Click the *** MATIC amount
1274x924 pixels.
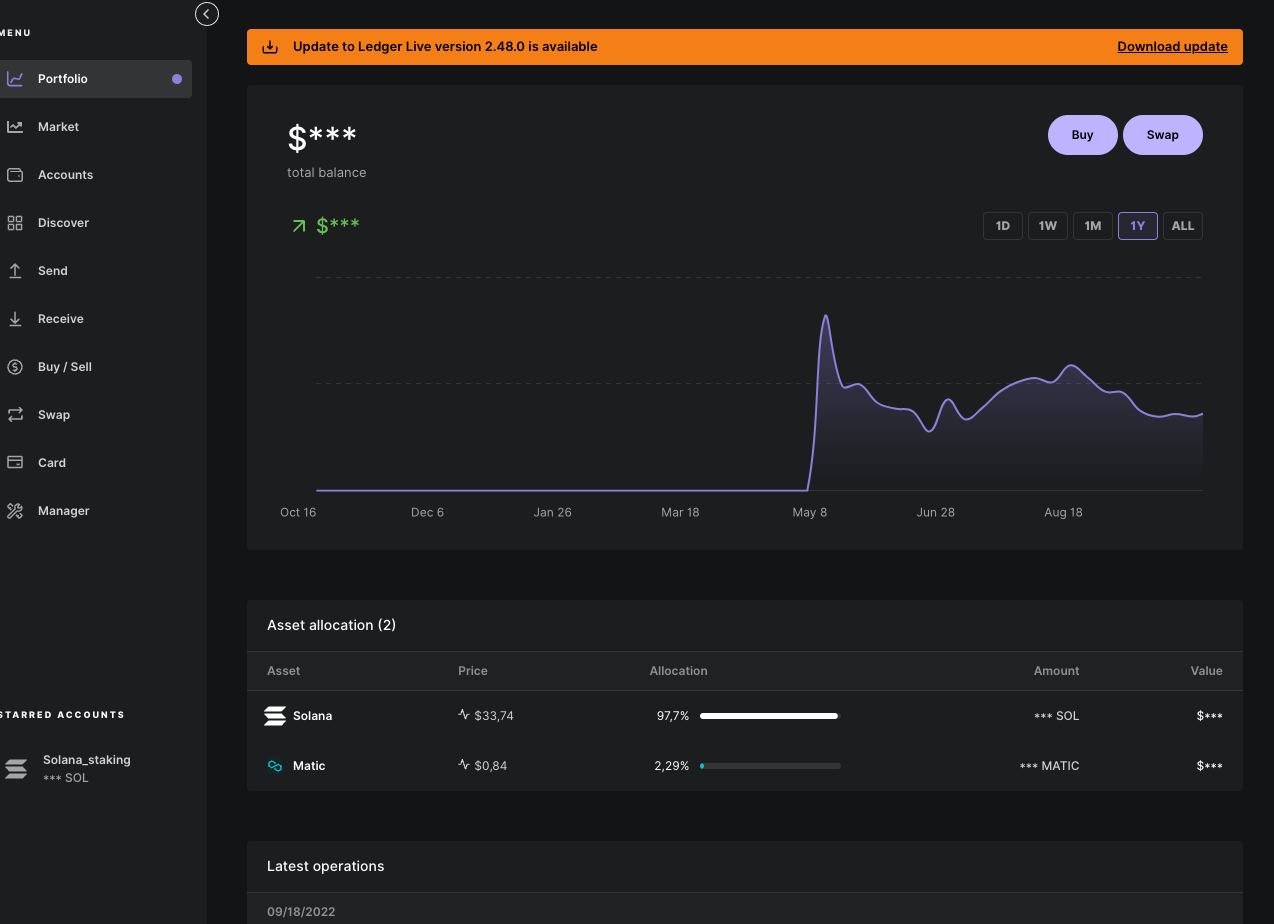1049,766
